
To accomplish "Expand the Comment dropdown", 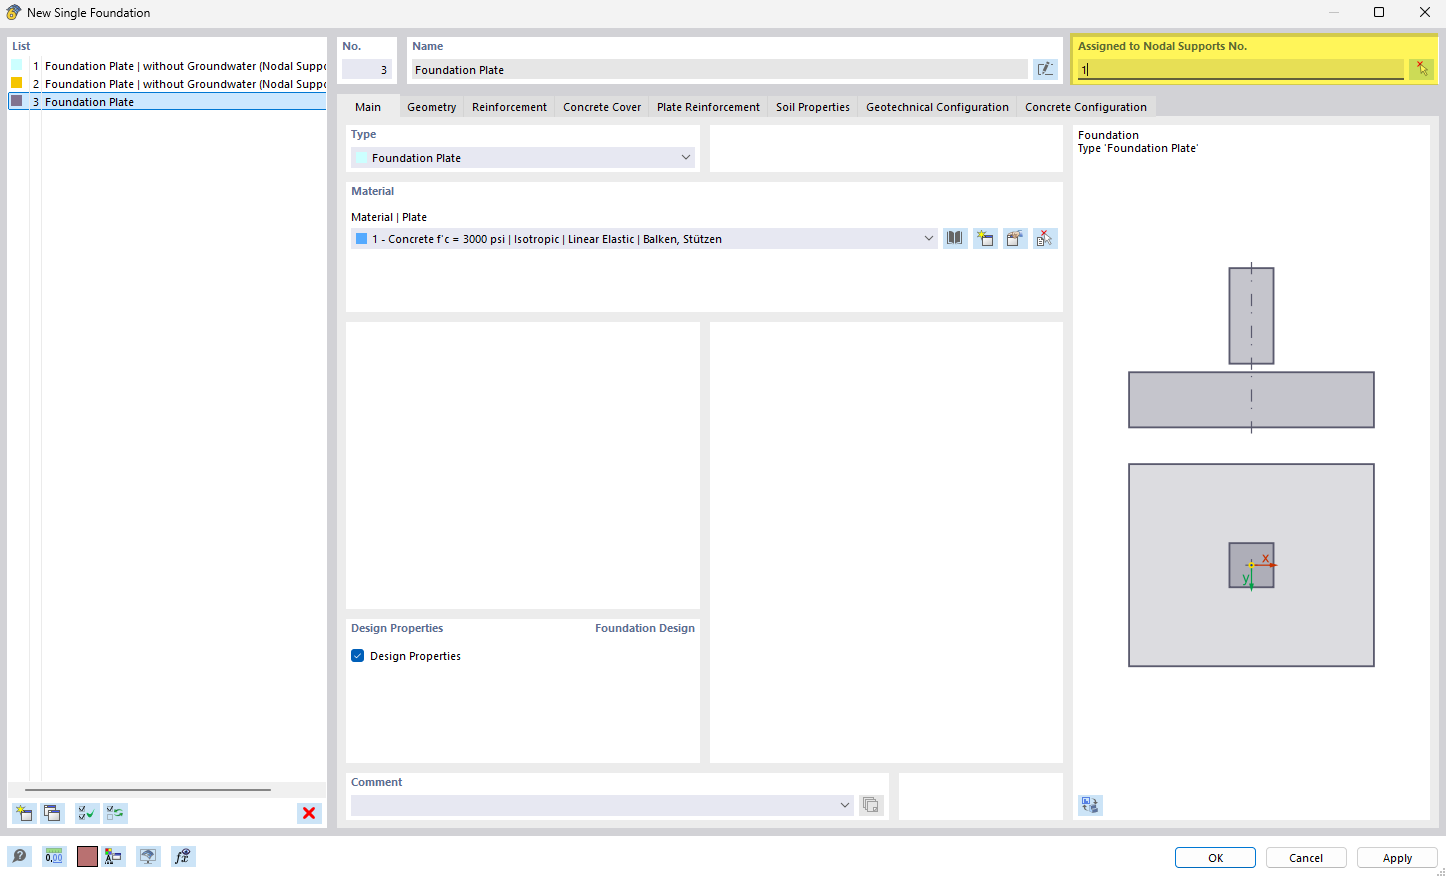I will pyautogui.click(x=845, y=804).
